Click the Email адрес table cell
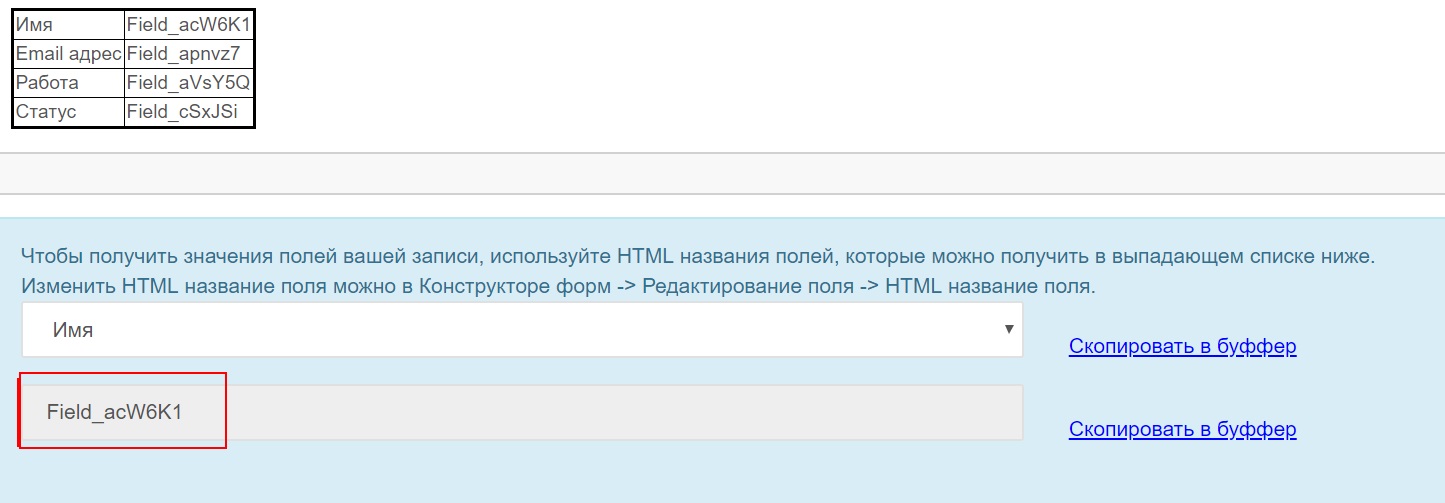 (x=68, y=54)
